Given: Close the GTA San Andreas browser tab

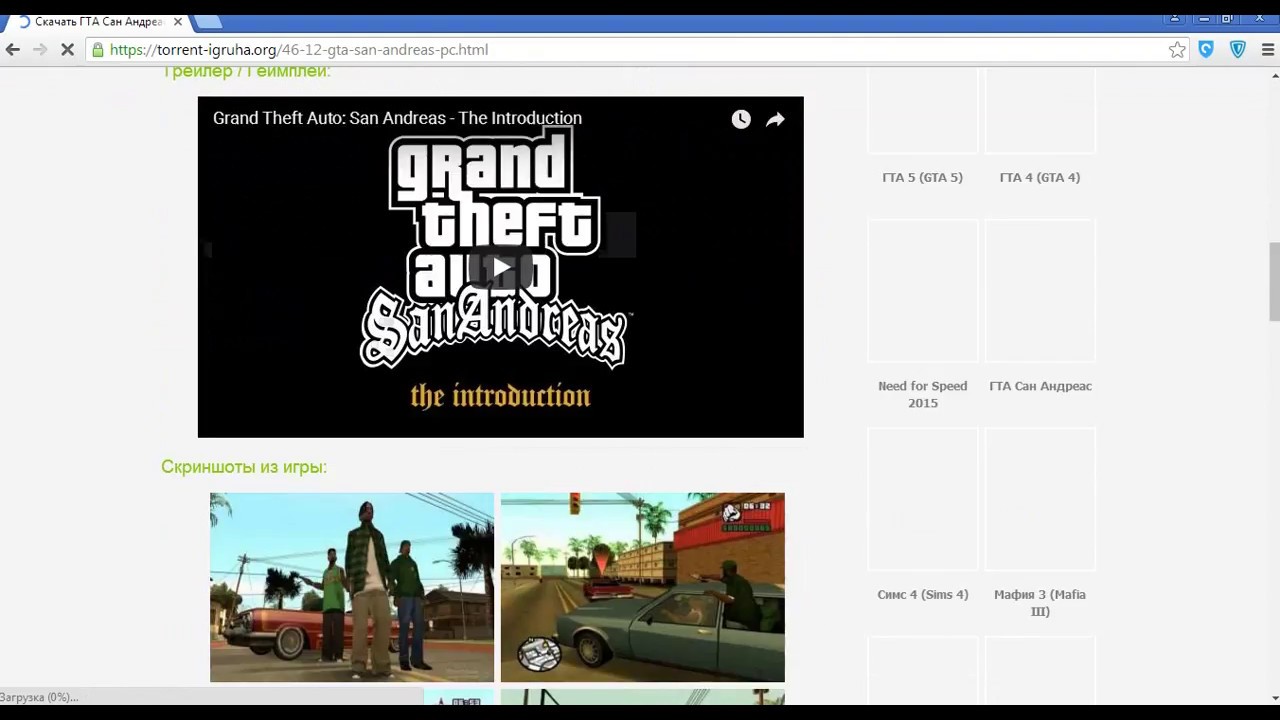Looking at the screenshot, I should 177,21.
